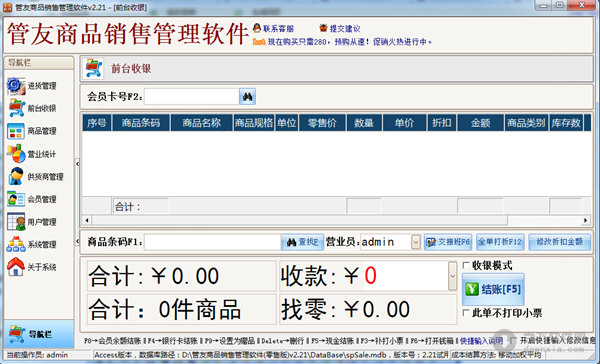Click the 单价 column header
Image resolution: width=600 pixels, height=364 pixels.
(x=404, y=122)
